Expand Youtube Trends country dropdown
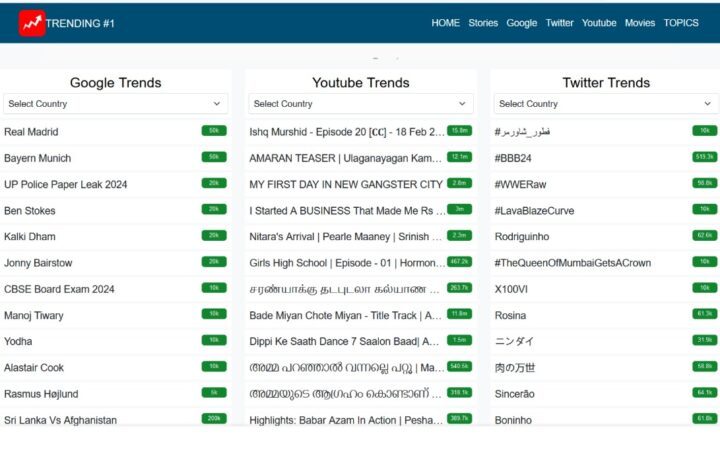The height and width of the screenshot is (475, 720). 360,104
